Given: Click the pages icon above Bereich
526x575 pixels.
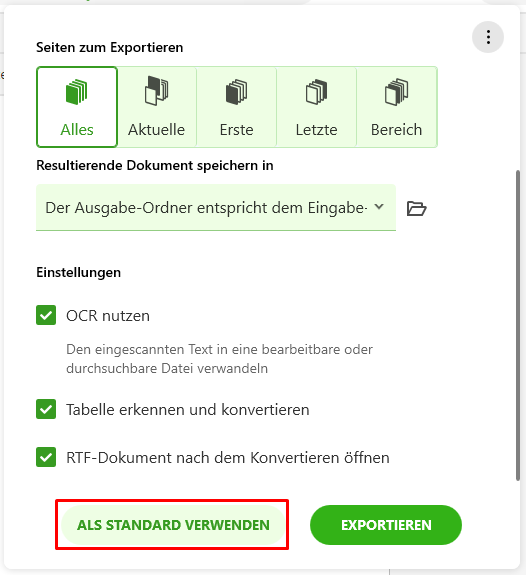Looking at the screenshot, I should point(397,92).
